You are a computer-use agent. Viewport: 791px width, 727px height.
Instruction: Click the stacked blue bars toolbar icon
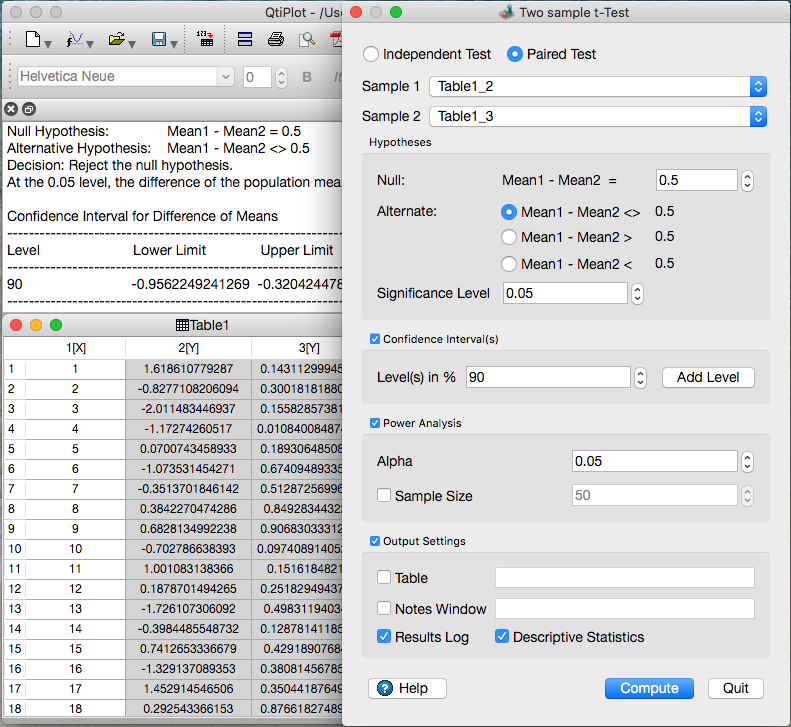(244, 41)
